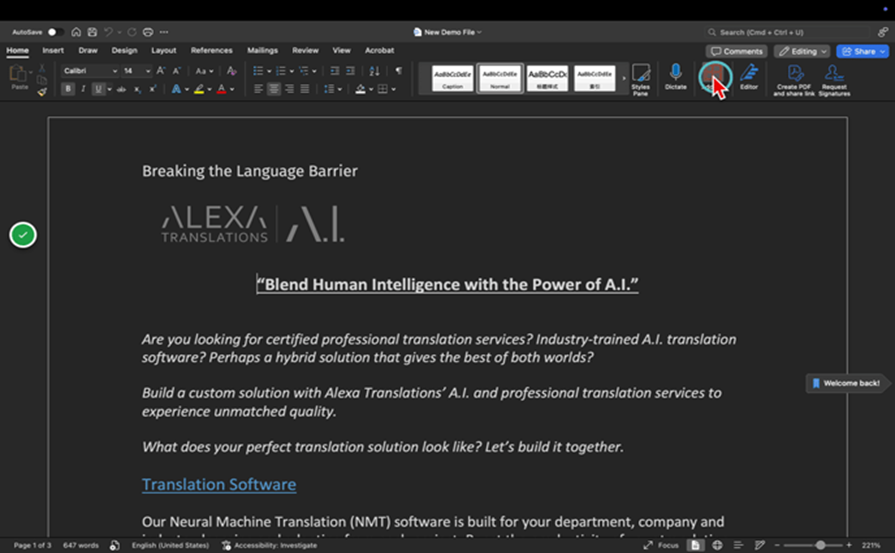Viewport: 895px width, 553px height.
Task: Click the Decrease Indent icon
Action: click(x=334, y=71)
